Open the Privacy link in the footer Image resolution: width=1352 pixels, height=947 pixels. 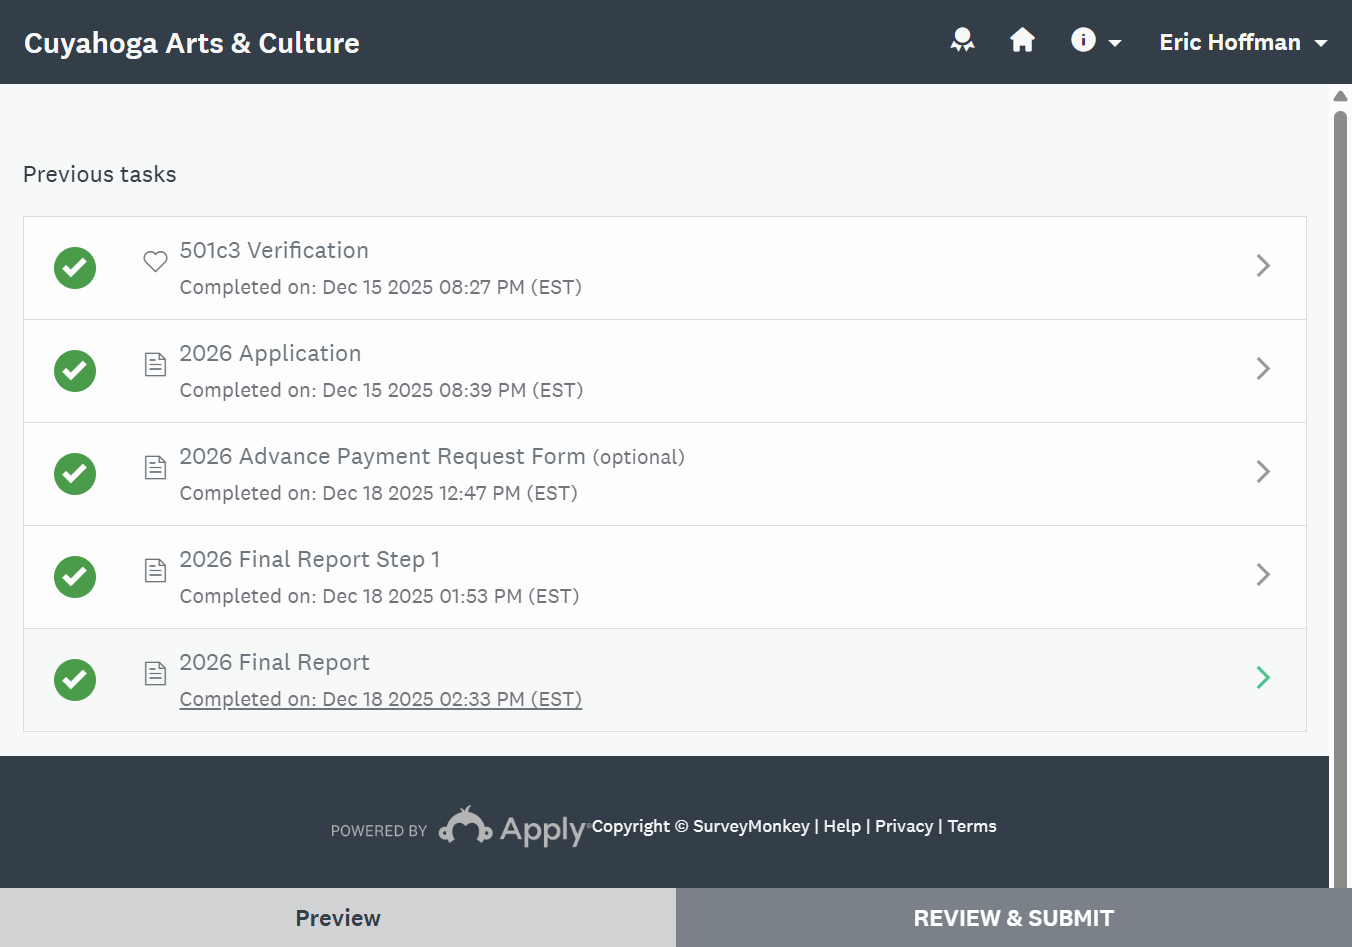point(904,826)
